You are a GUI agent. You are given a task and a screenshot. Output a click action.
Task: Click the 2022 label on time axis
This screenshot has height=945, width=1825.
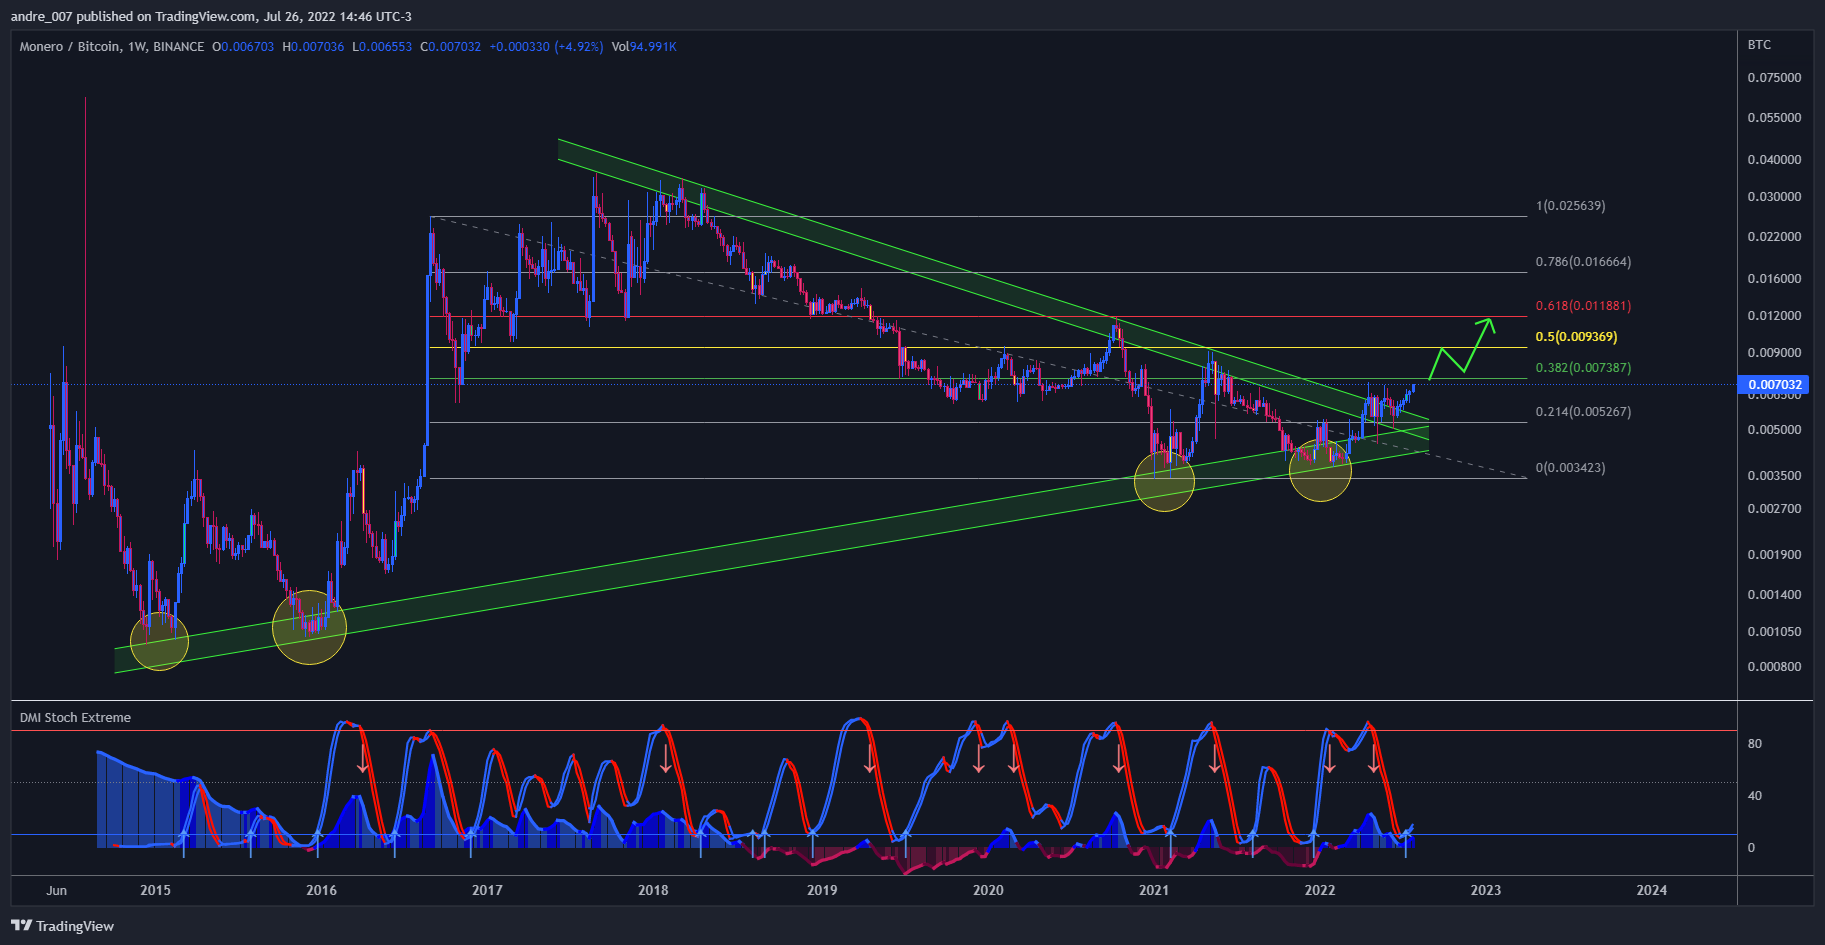(1320, 890)
